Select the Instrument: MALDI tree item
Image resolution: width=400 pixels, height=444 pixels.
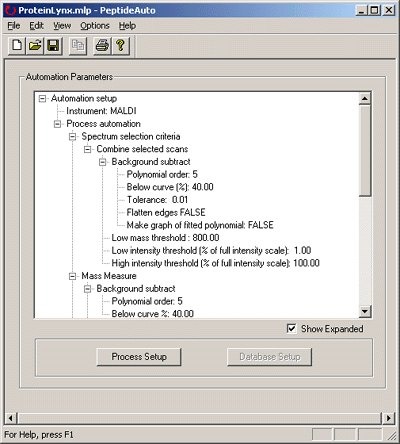(x=101, y=111)
